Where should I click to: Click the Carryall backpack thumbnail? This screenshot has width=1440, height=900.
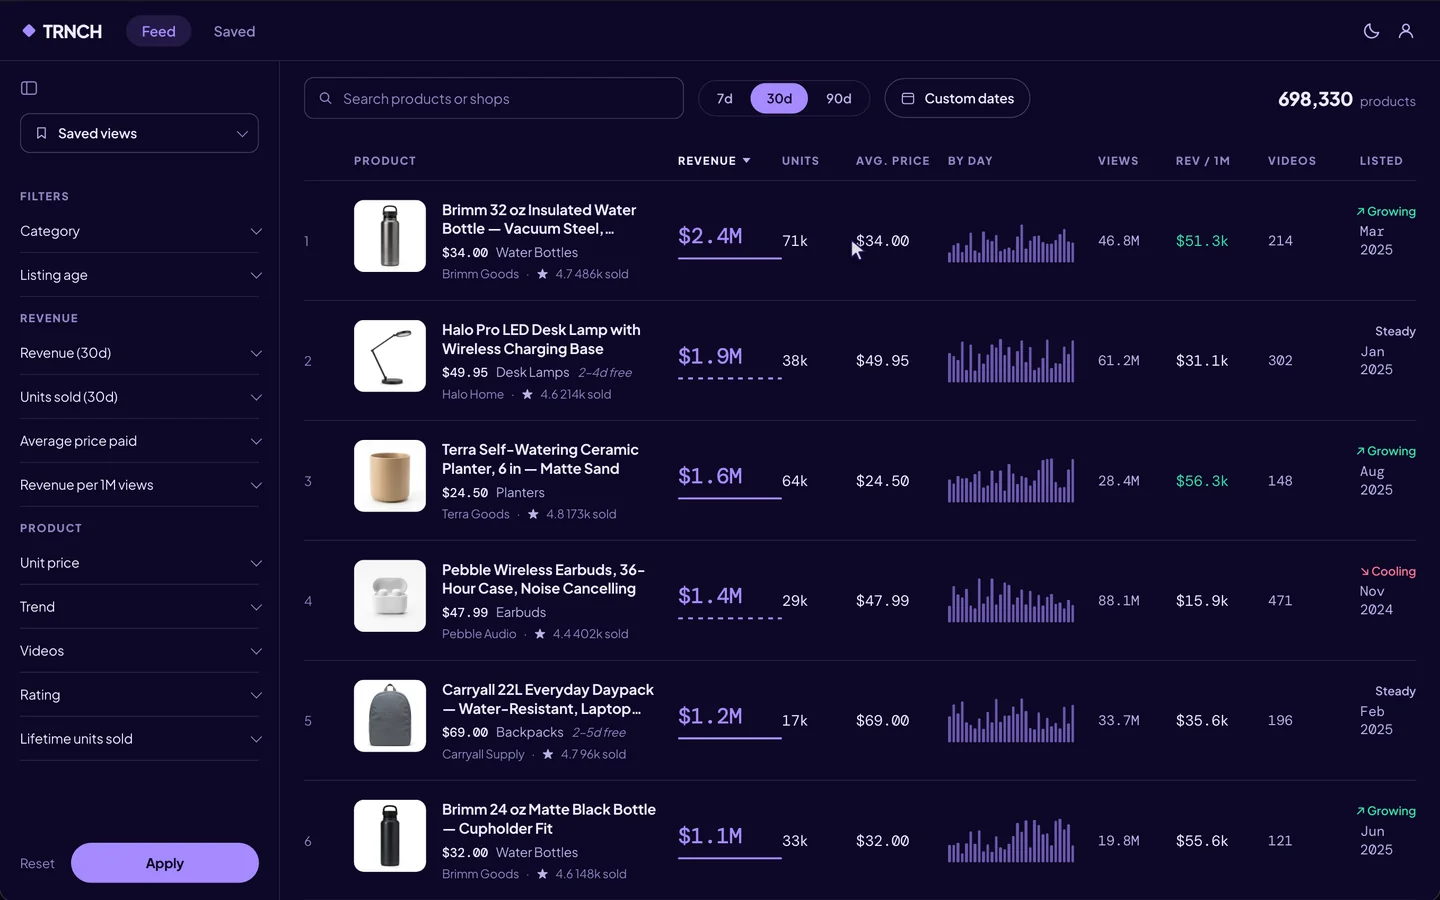[x=390, y=716]
